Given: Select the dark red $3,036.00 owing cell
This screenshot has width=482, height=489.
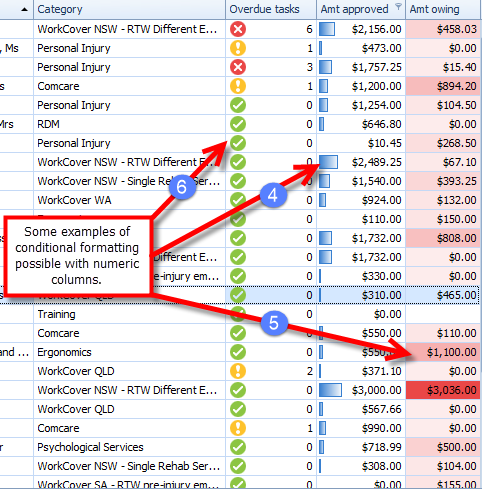Looking at the screenshot, I should [x=443, y=390].
